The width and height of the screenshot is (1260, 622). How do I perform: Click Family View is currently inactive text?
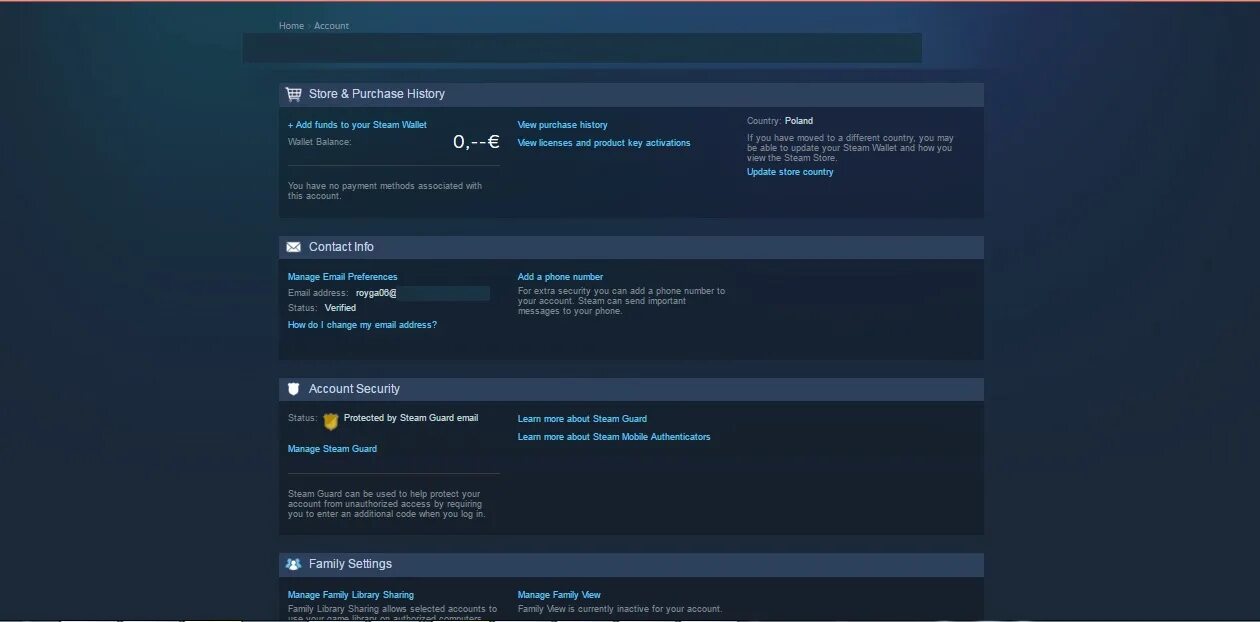click(620, 609)
